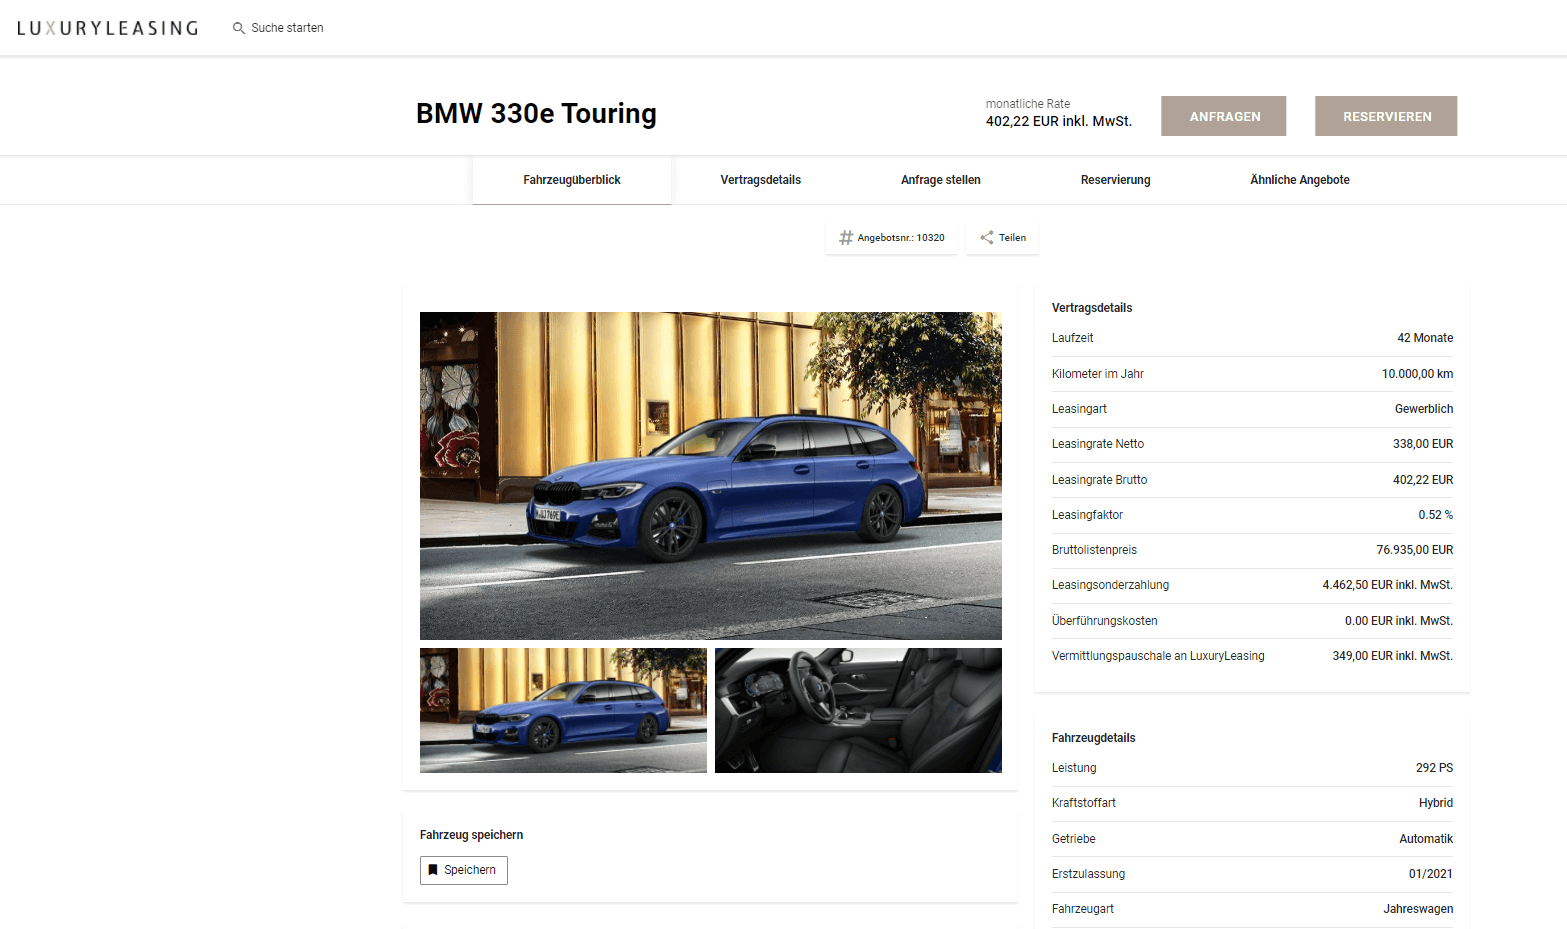Go to the Reservierung tab
The height and width of the screenshot is (929, 1567).
click(x=1116, y=180)
